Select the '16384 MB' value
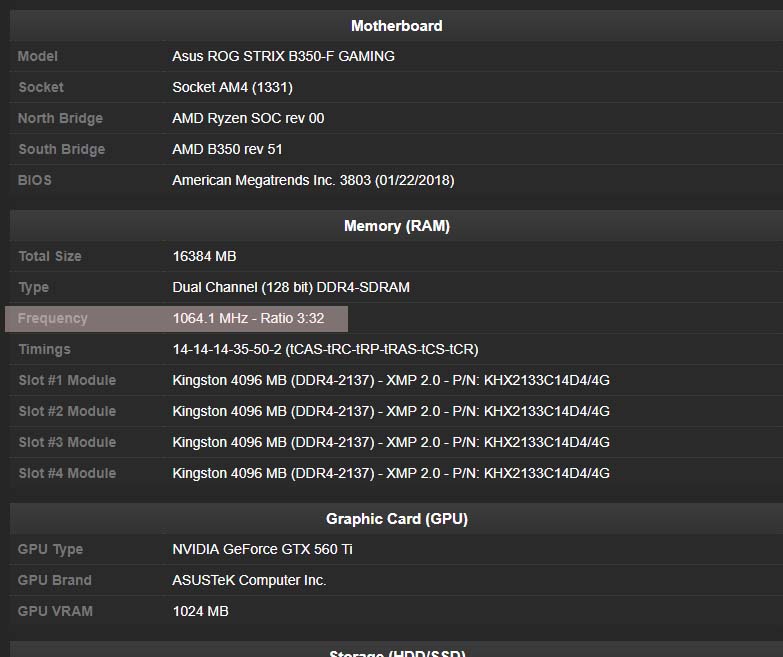Screen dimensions: 783x657 click(204, 256)
